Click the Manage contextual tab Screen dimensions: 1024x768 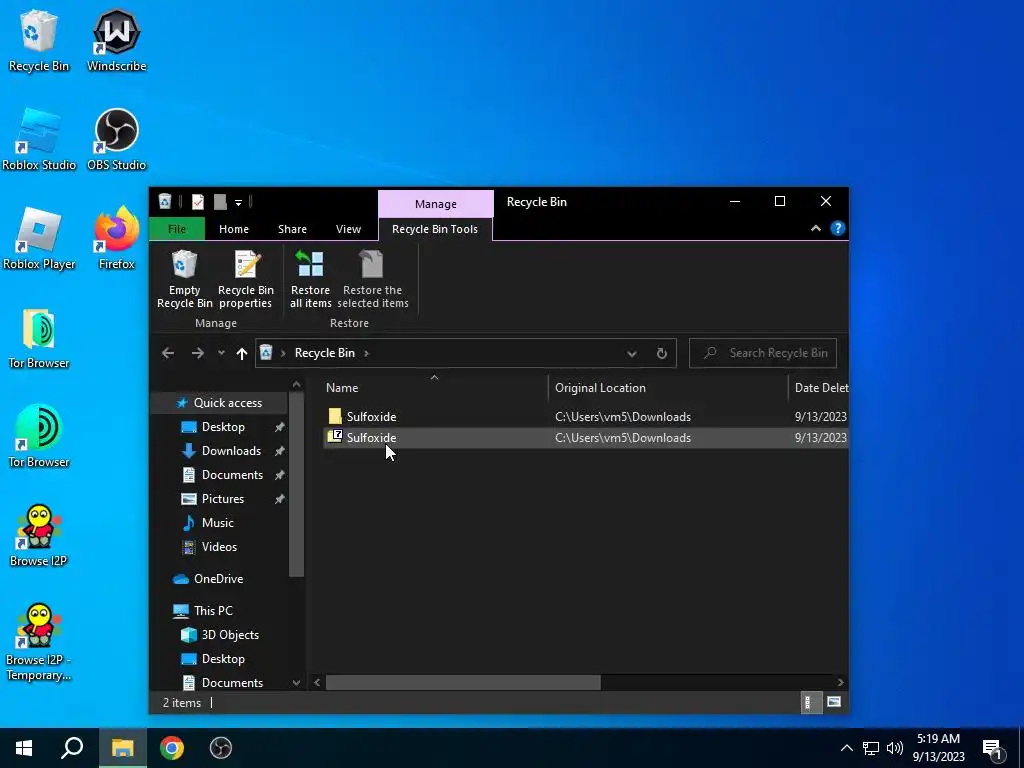(x=436, y=204)
